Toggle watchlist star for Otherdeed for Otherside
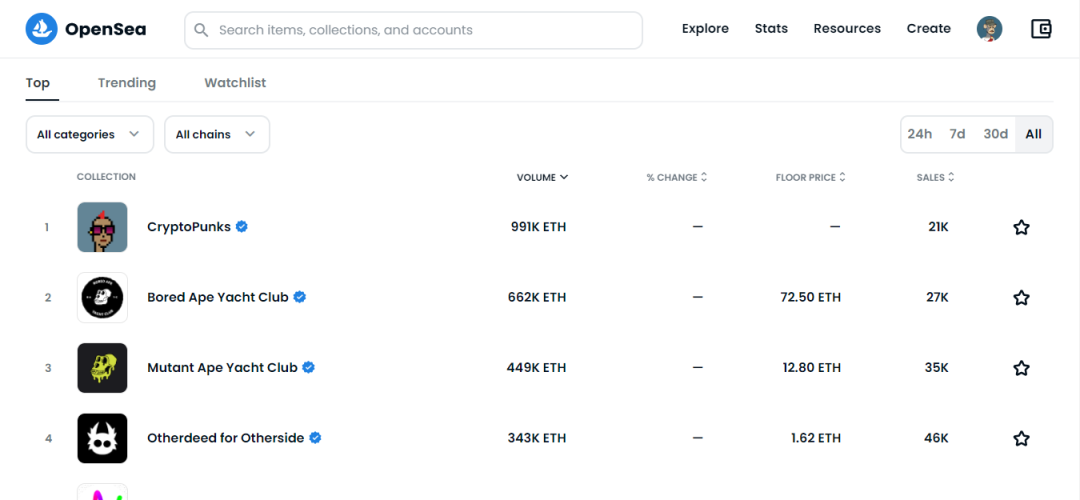Screen dimensions: 1080x500 pos(1021,438)
